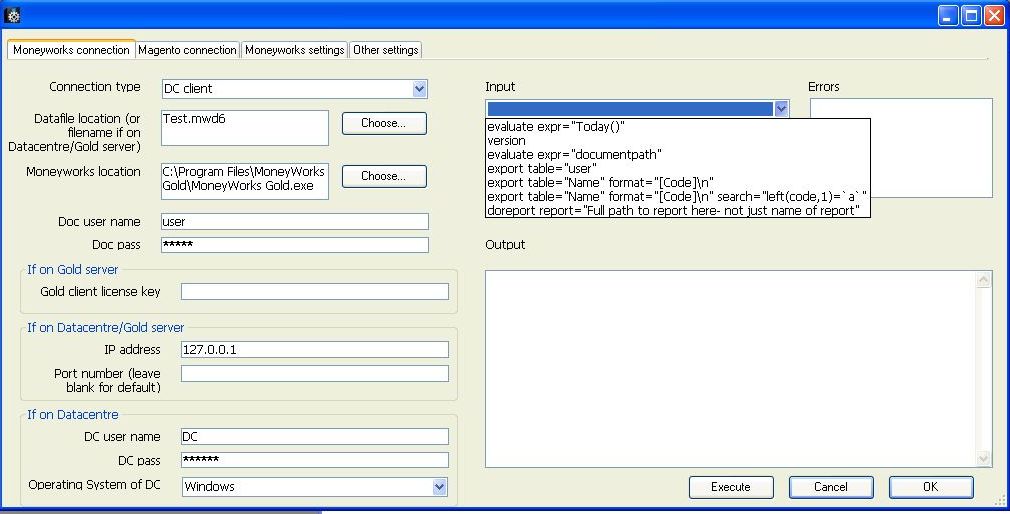Click the Datafile location text box
The width and height of the screenshot is (1010, 514).
click(245, 128)
